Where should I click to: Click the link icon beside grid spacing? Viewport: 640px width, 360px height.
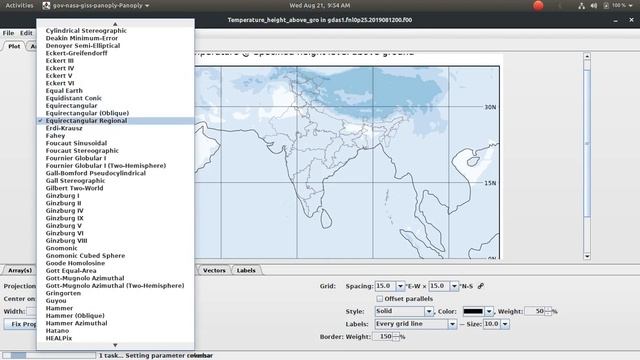click(x=481, y=286)
